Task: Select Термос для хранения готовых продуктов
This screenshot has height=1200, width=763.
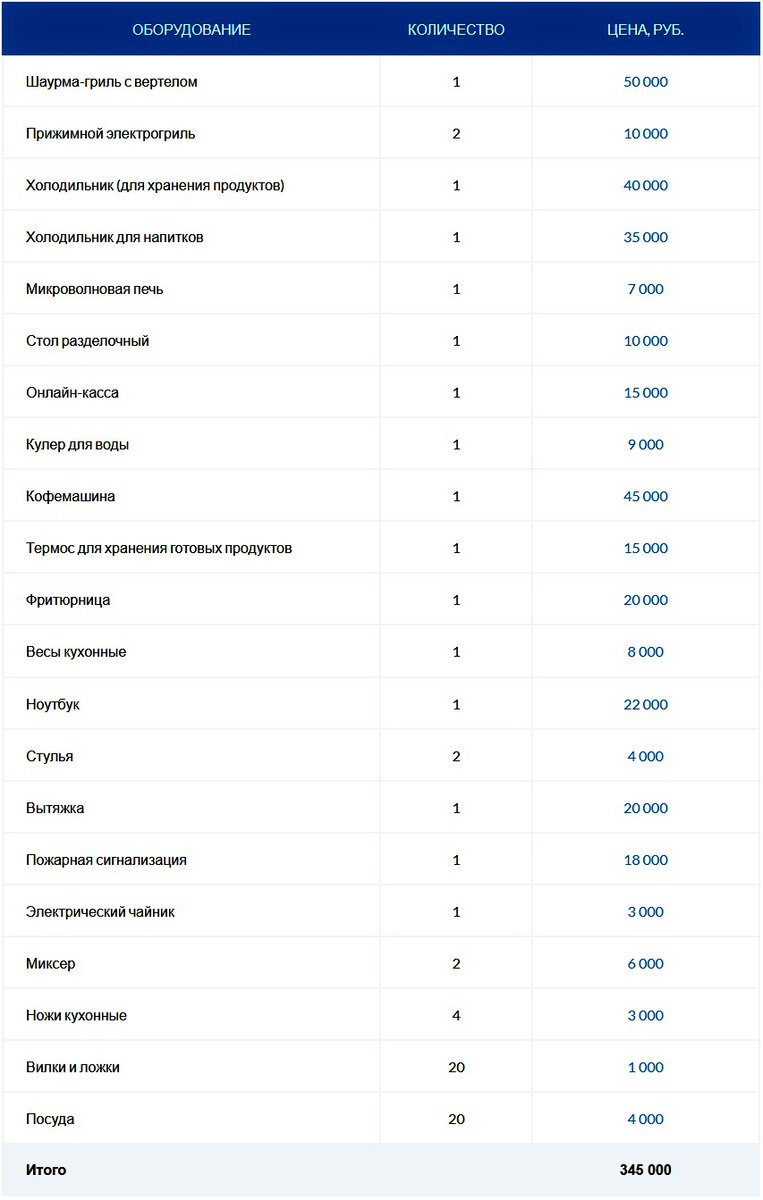Action: click(159, 549)
